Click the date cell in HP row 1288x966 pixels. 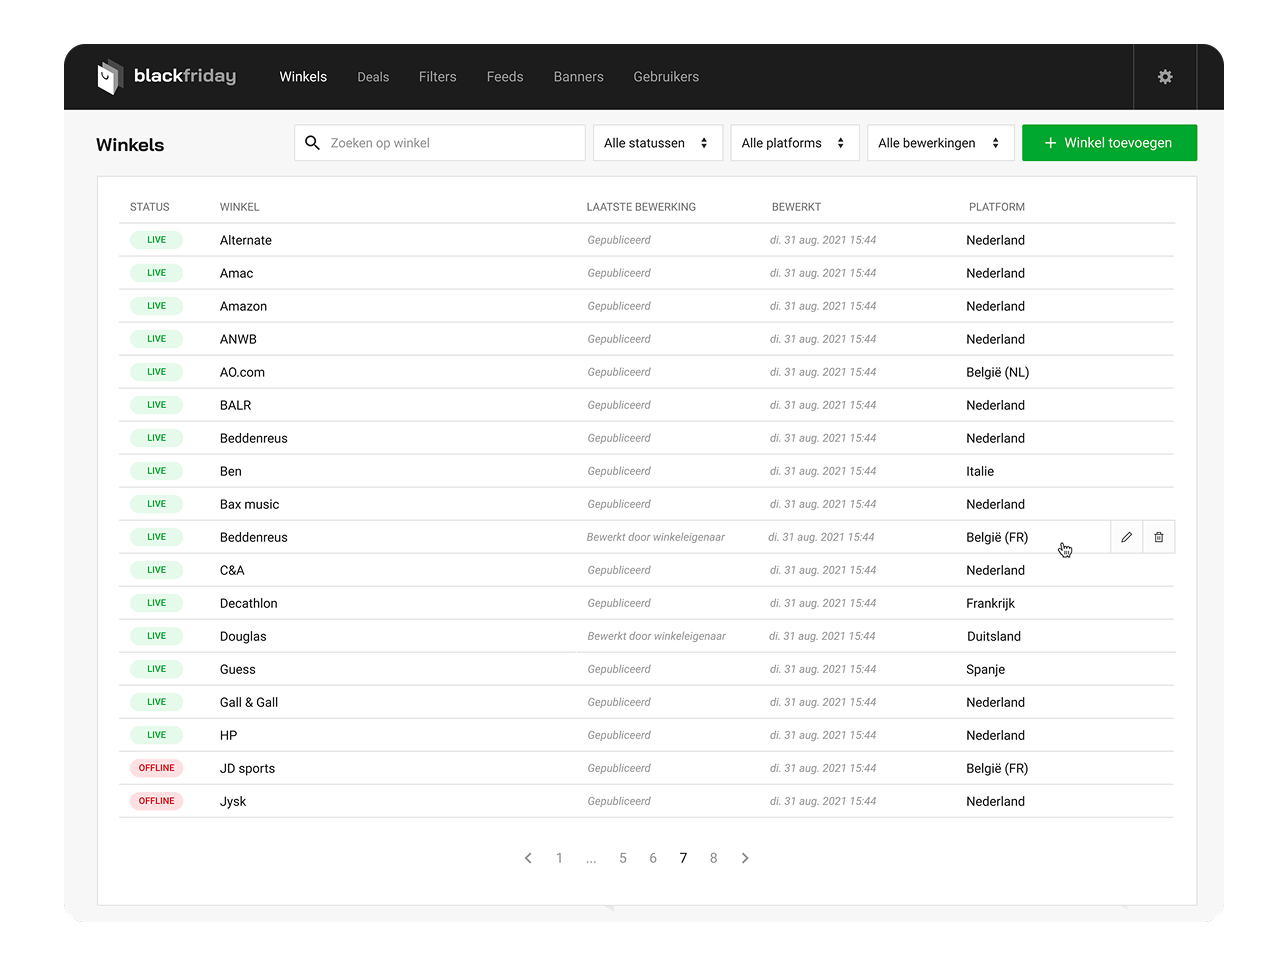click(x=823, y=735)
